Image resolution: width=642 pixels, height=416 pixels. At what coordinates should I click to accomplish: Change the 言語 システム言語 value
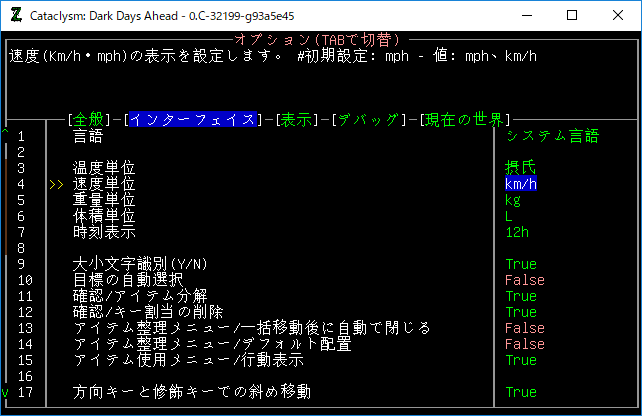553,136
